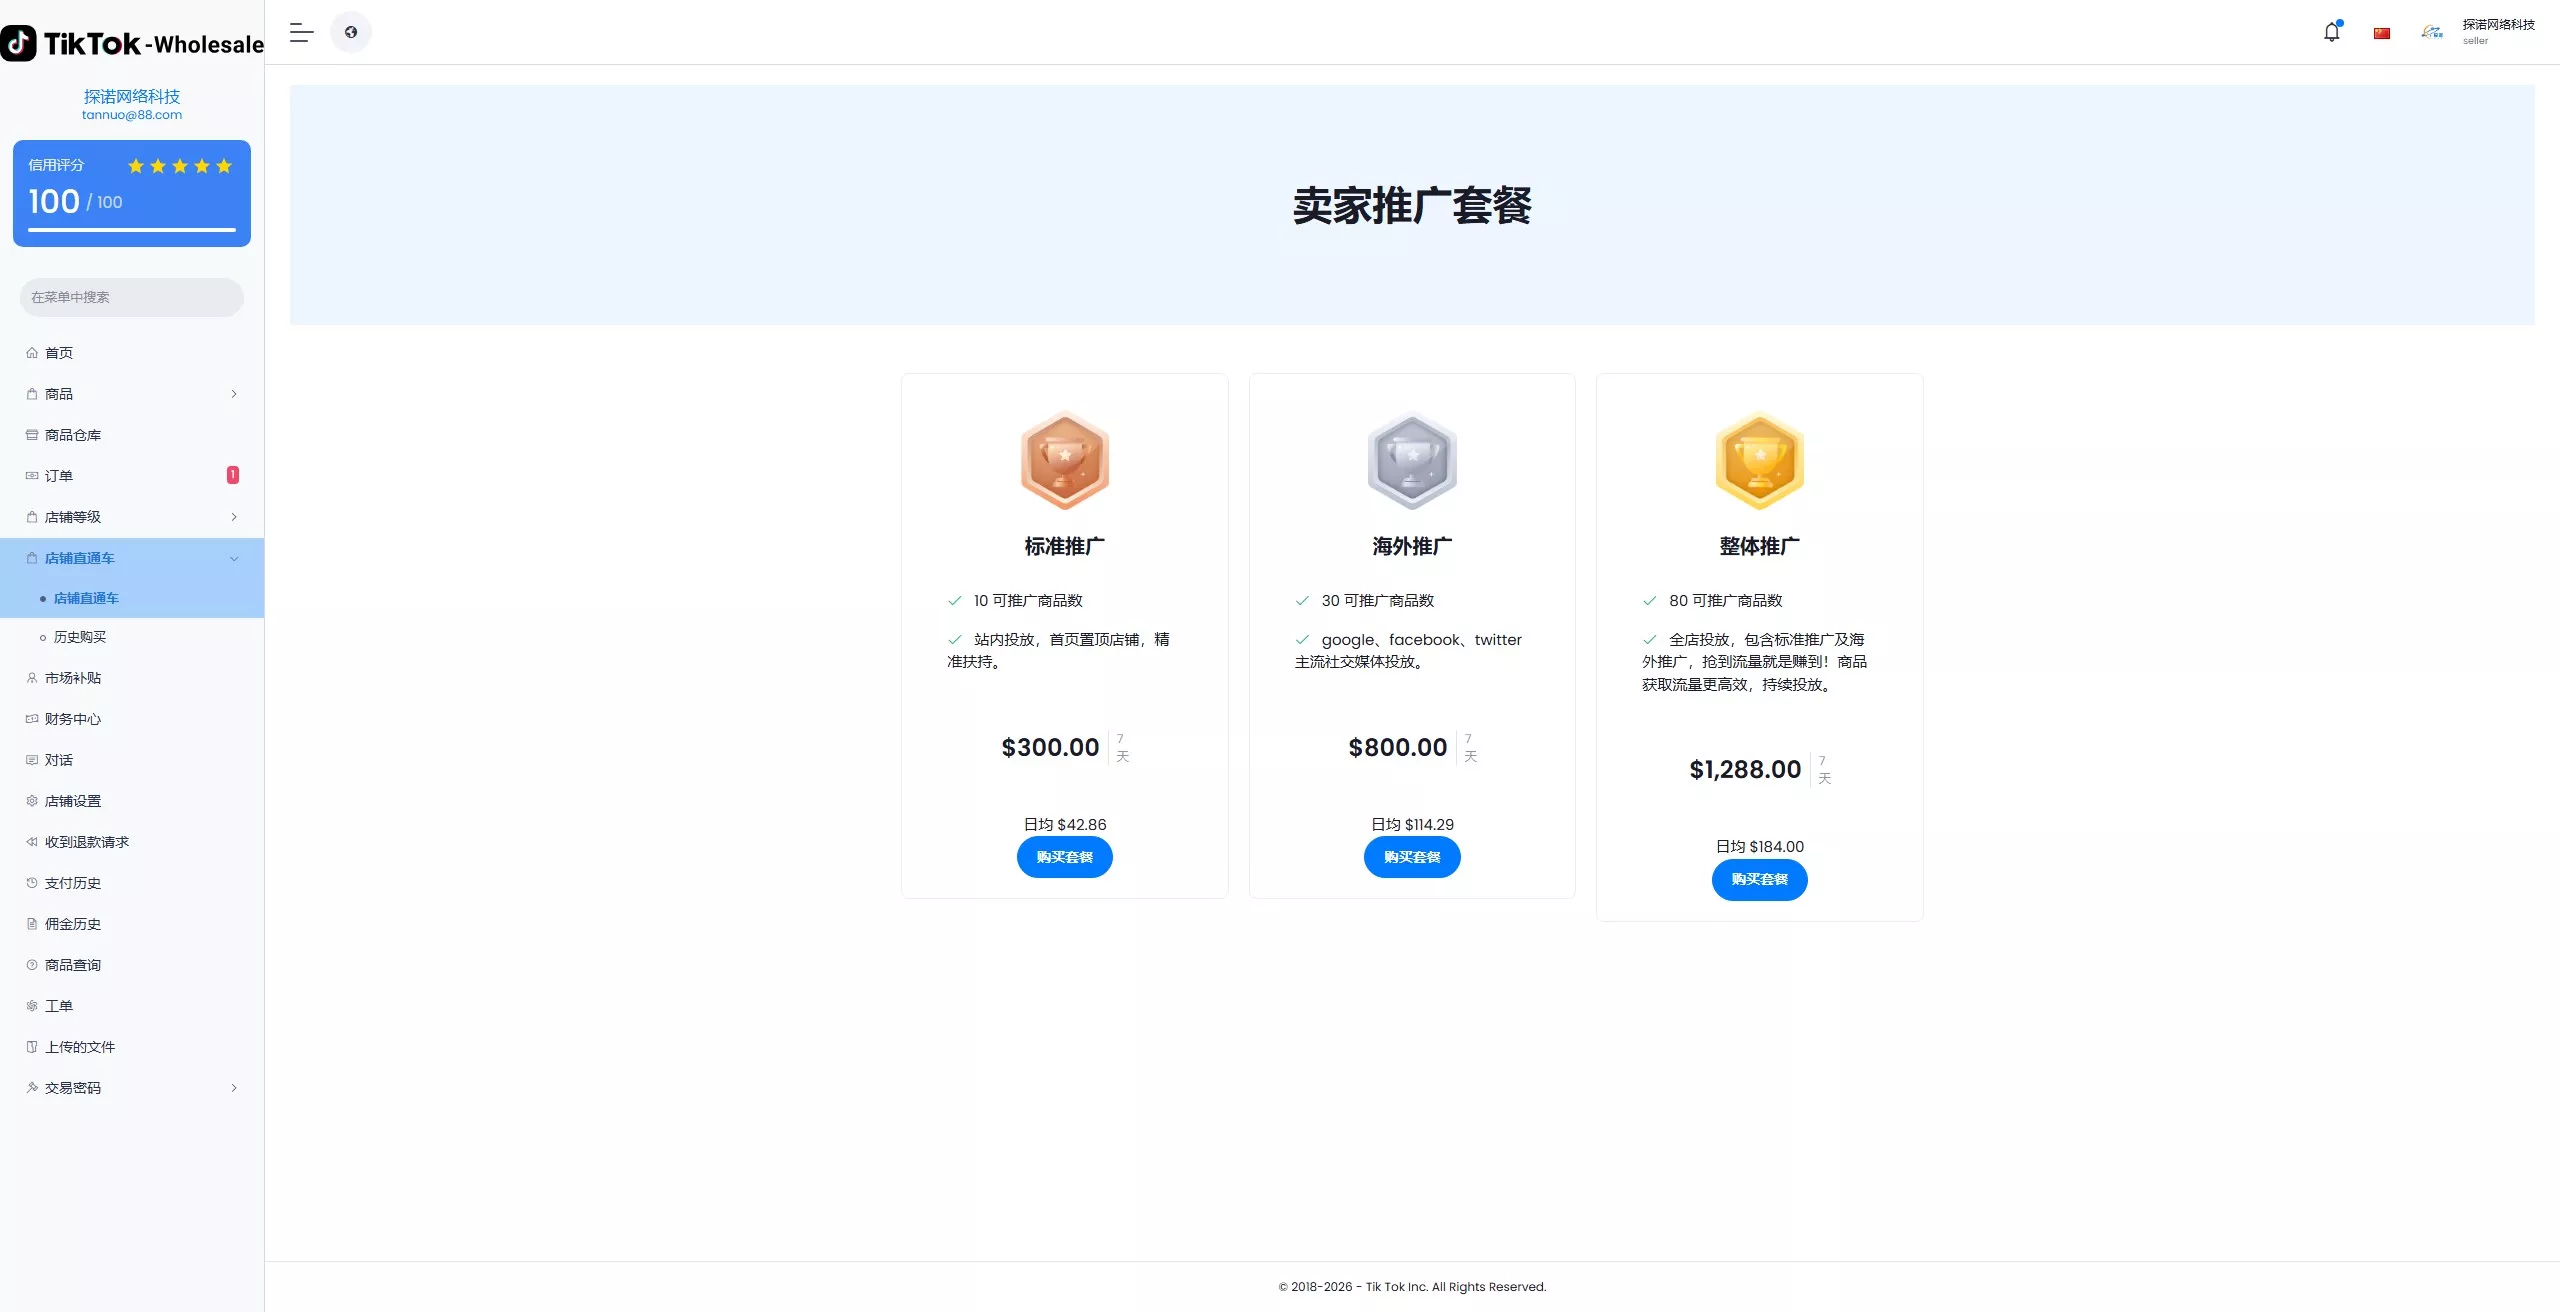Open the 订单 menu item
The width and height of the screenshot is (2560, 1312).
tap(58, 476)
